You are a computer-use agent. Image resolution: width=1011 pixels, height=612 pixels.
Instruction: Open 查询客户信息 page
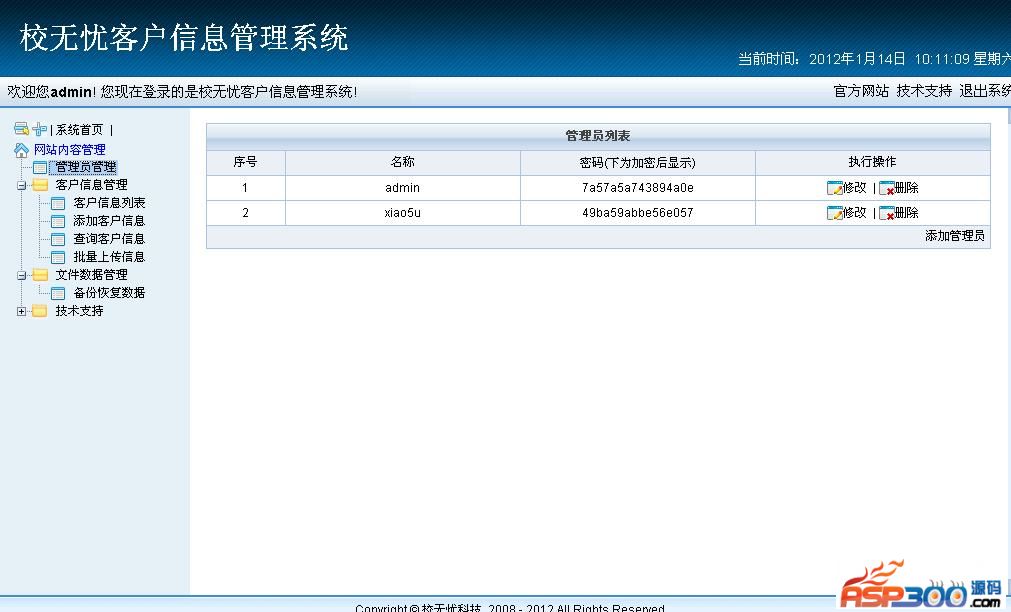(109, 239)
